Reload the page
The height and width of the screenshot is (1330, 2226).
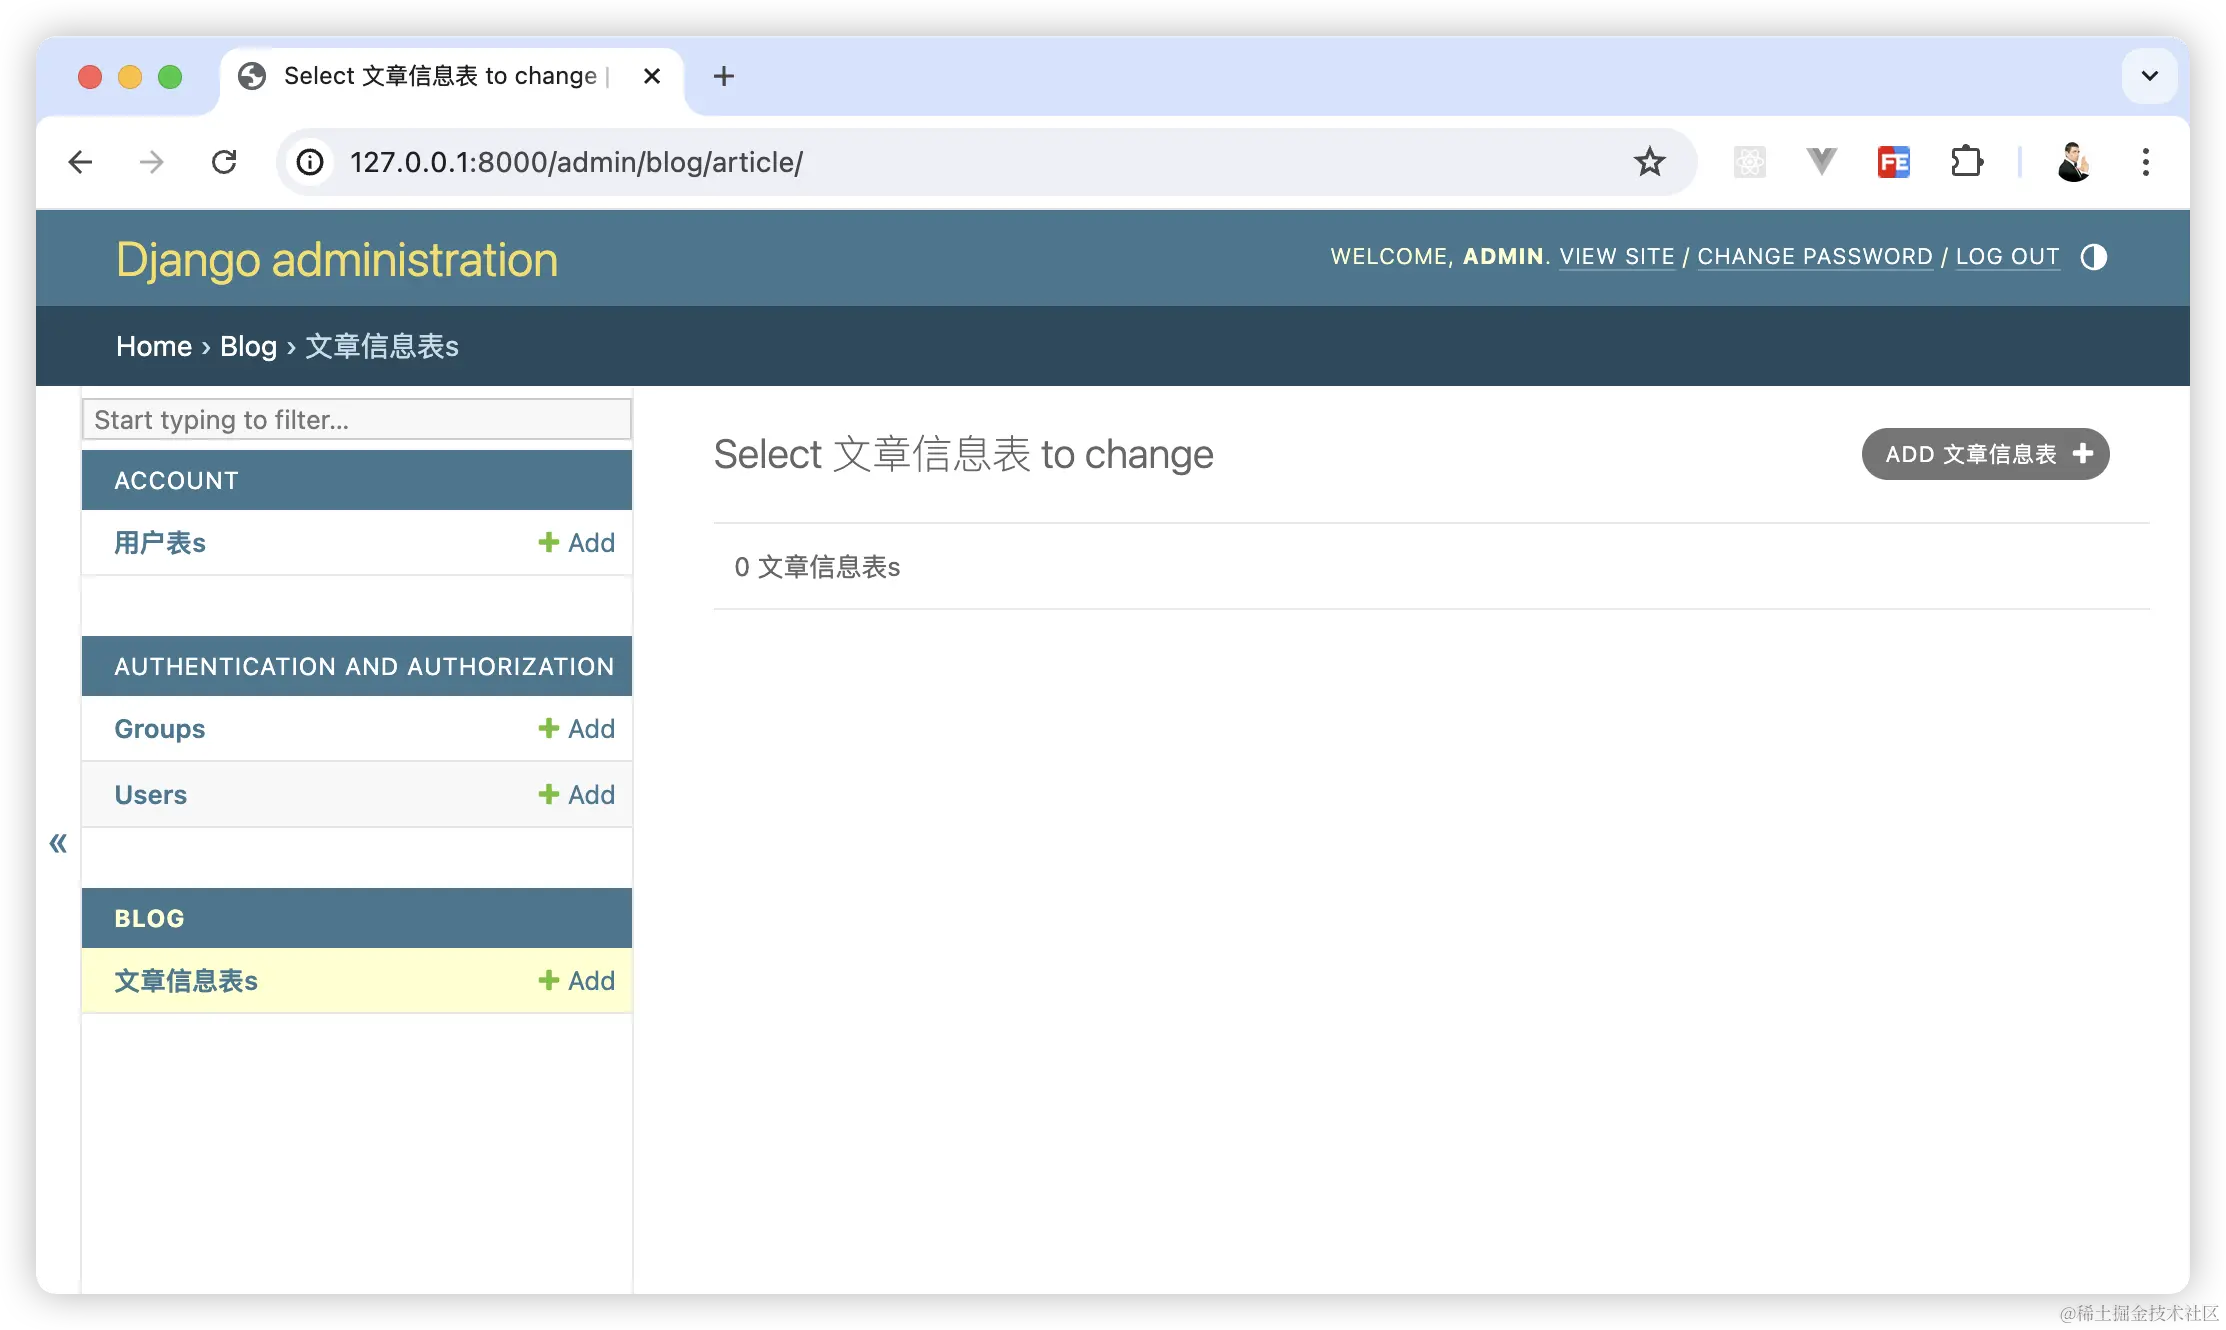[x=224, y=161]
